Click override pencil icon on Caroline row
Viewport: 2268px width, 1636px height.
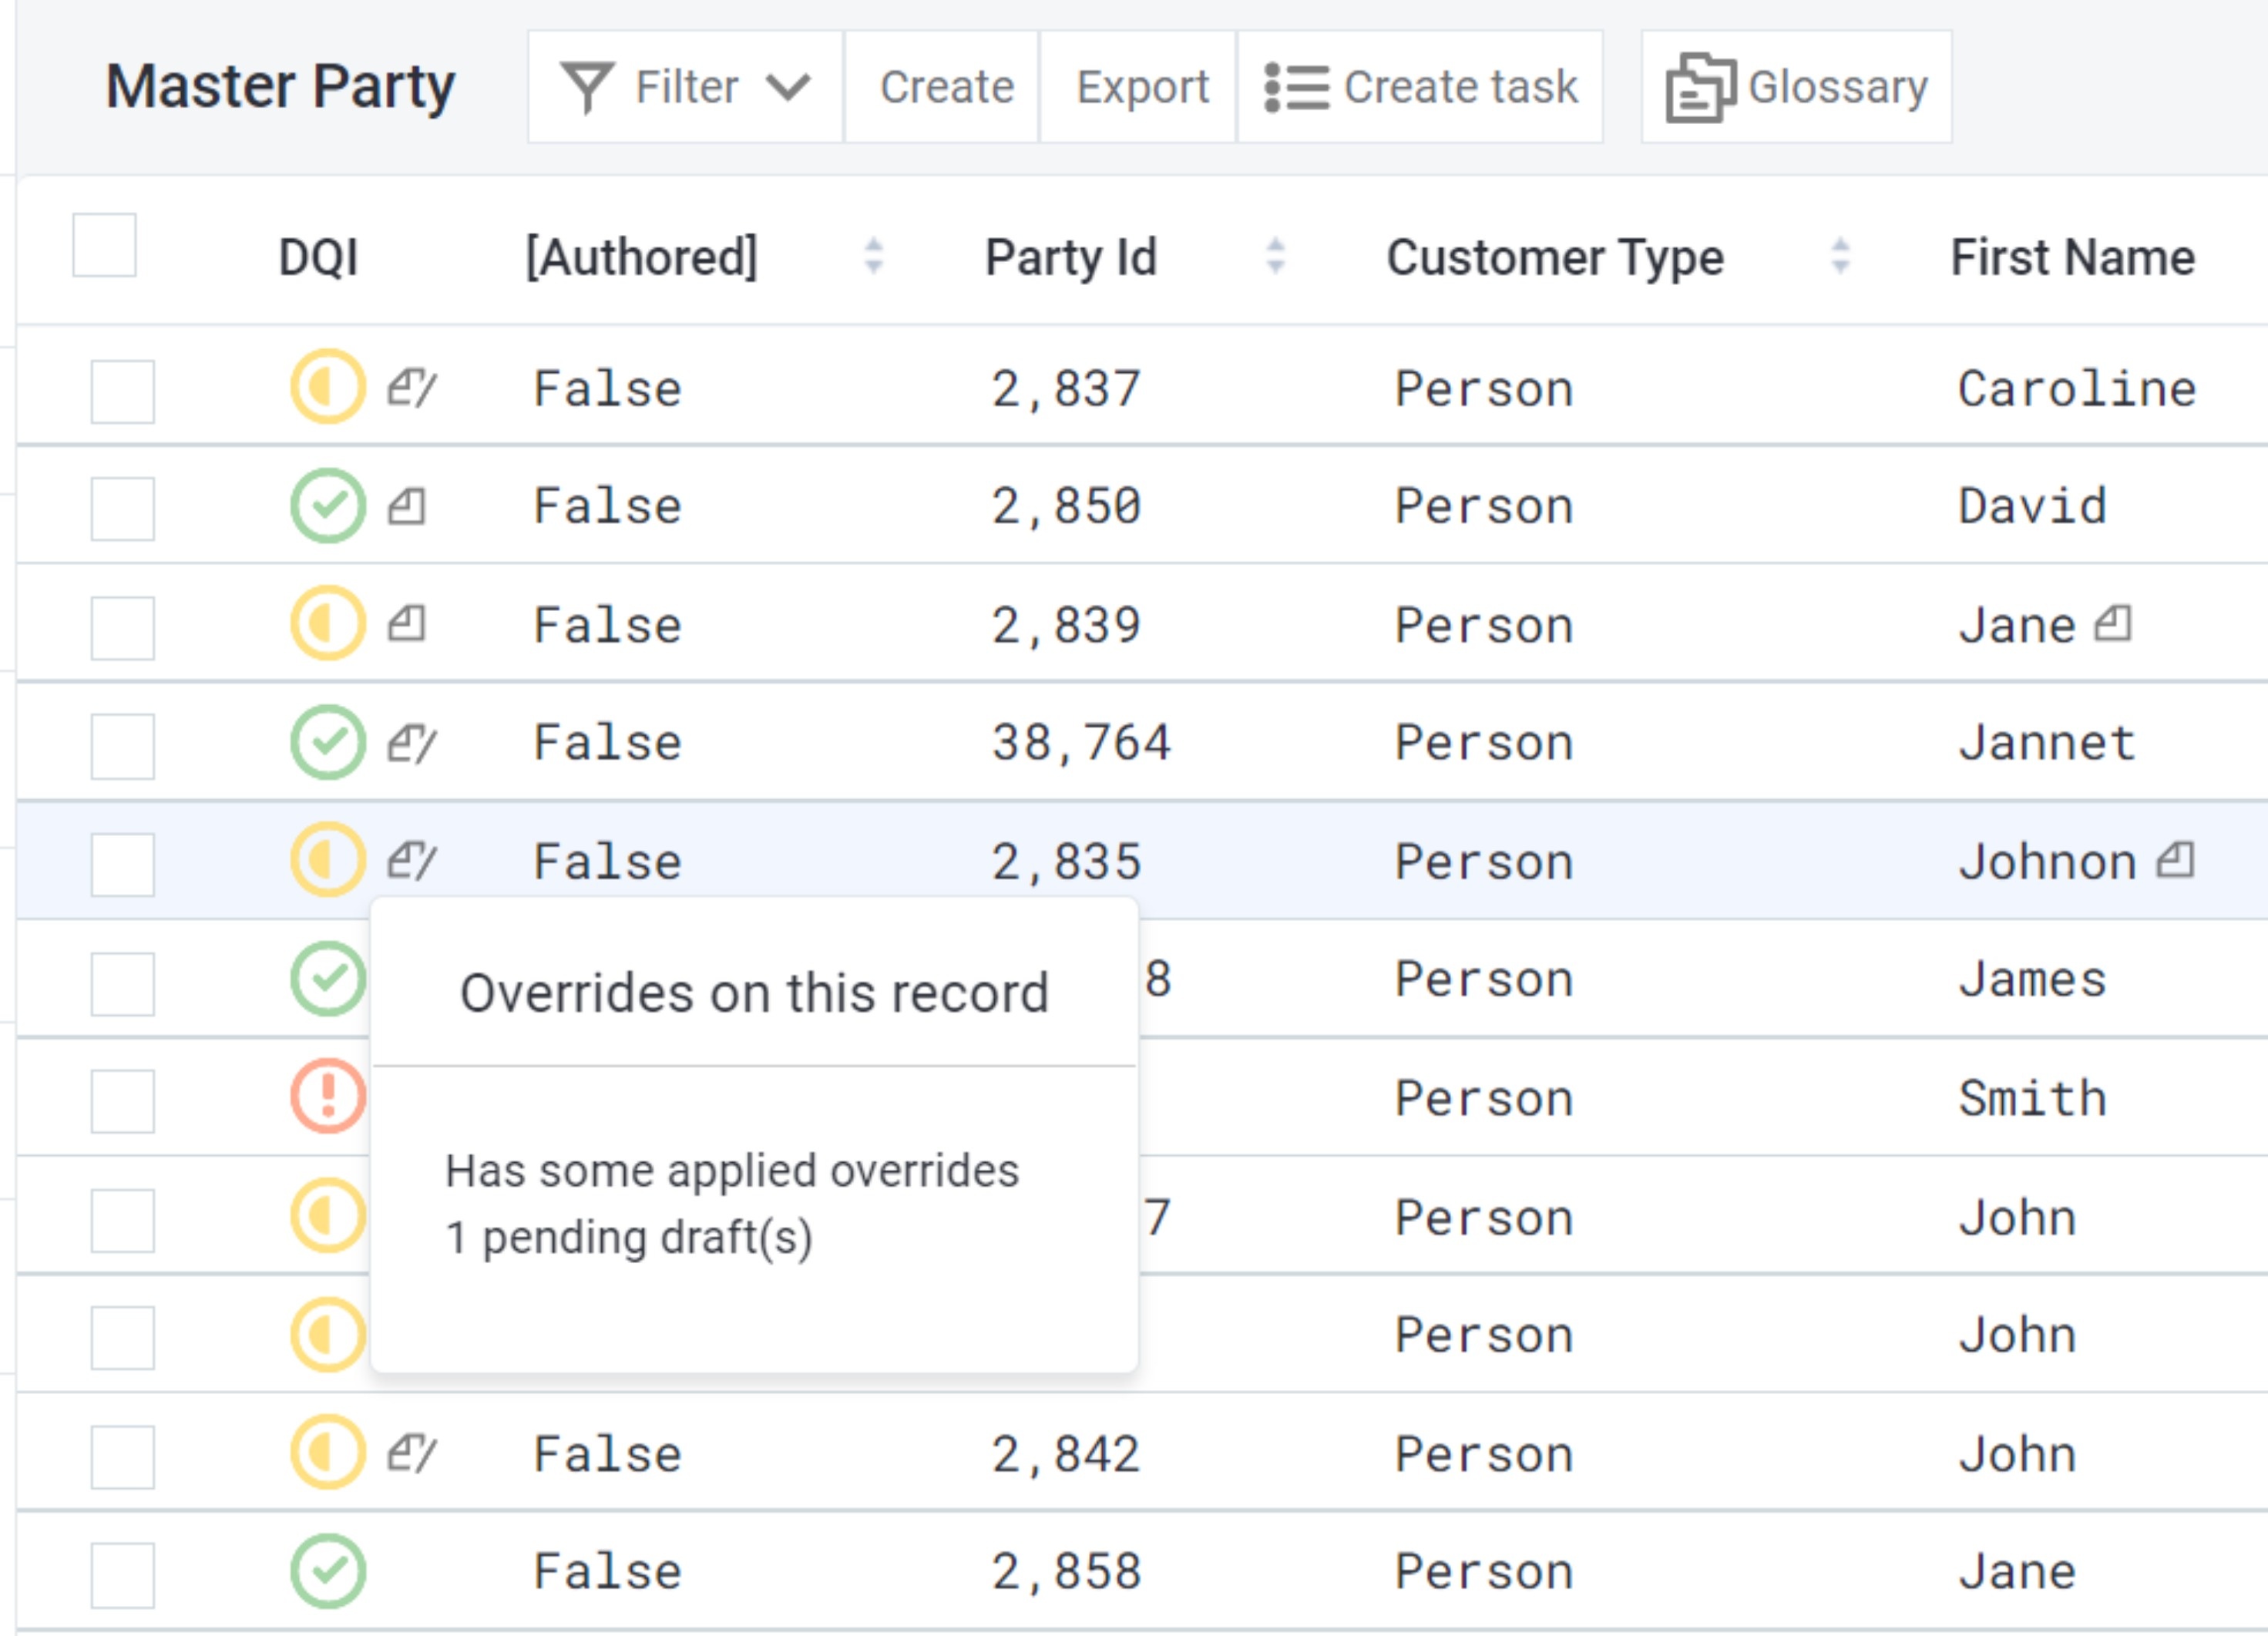(411, 387)
